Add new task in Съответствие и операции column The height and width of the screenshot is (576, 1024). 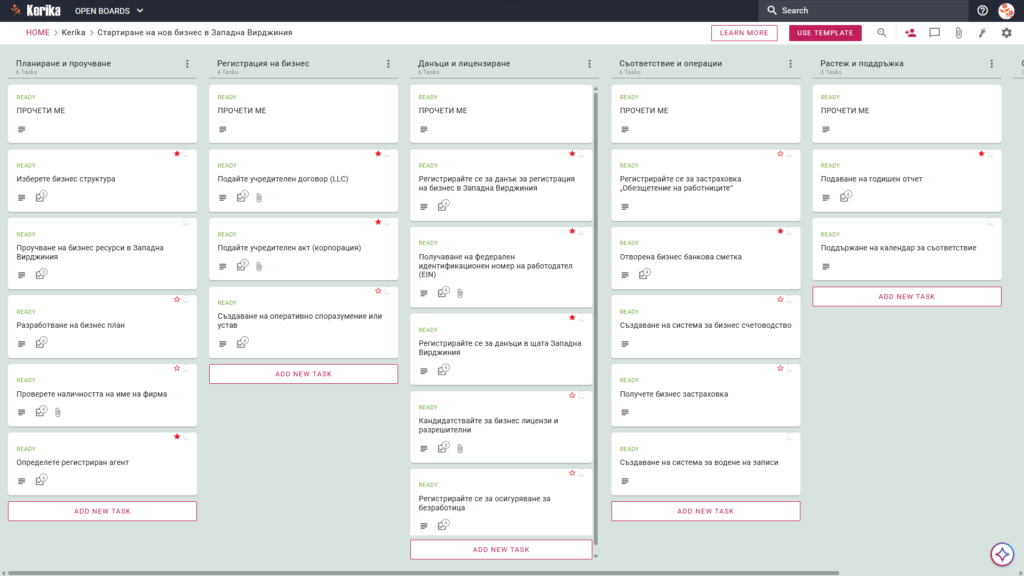click(706, 511)
